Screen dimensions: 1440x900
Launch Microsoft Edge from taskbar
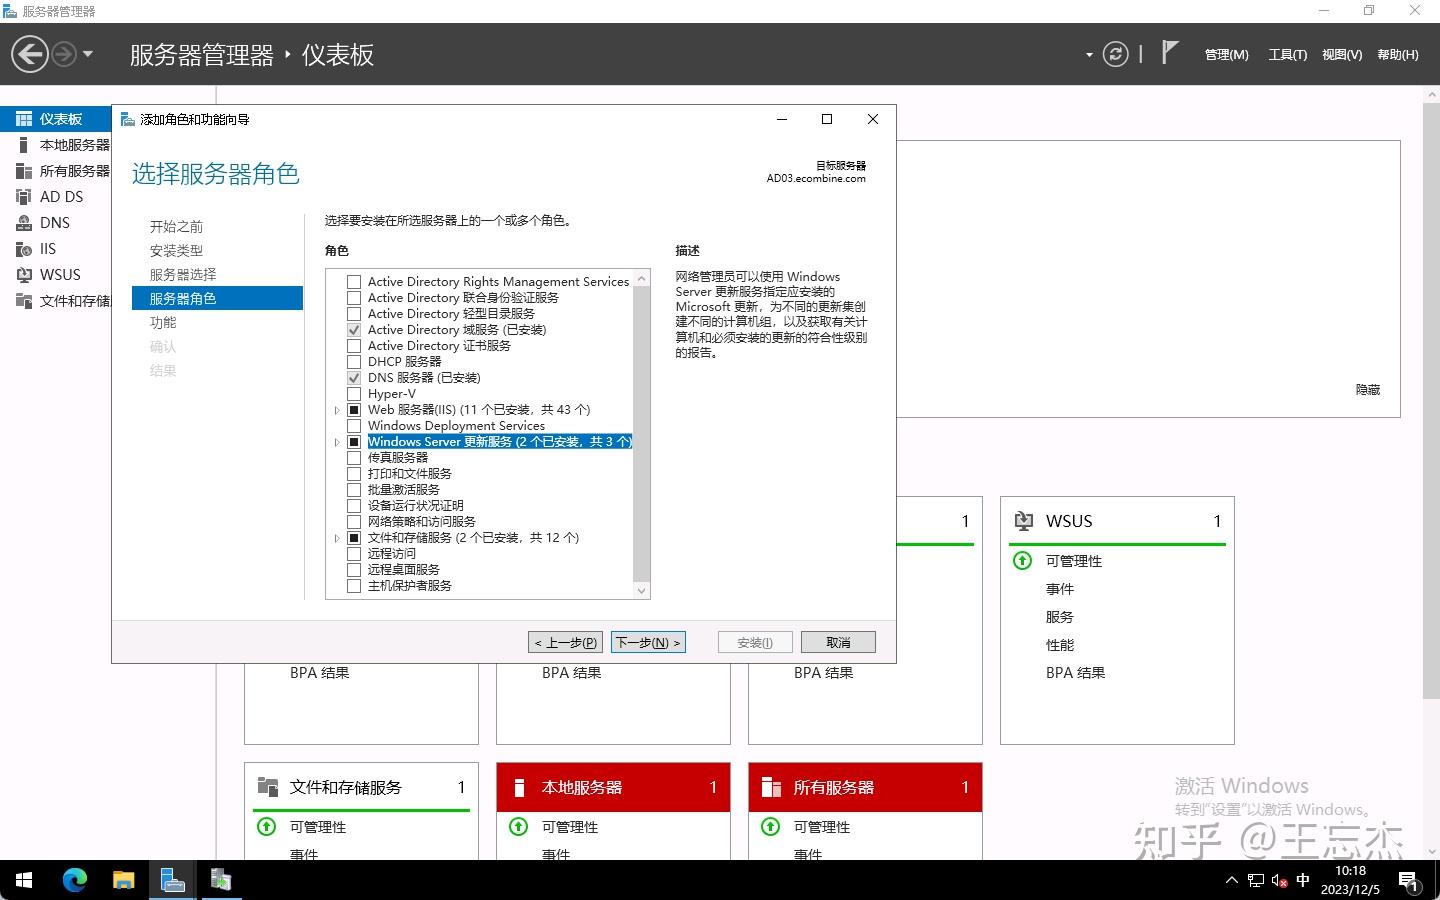(75, 880)
